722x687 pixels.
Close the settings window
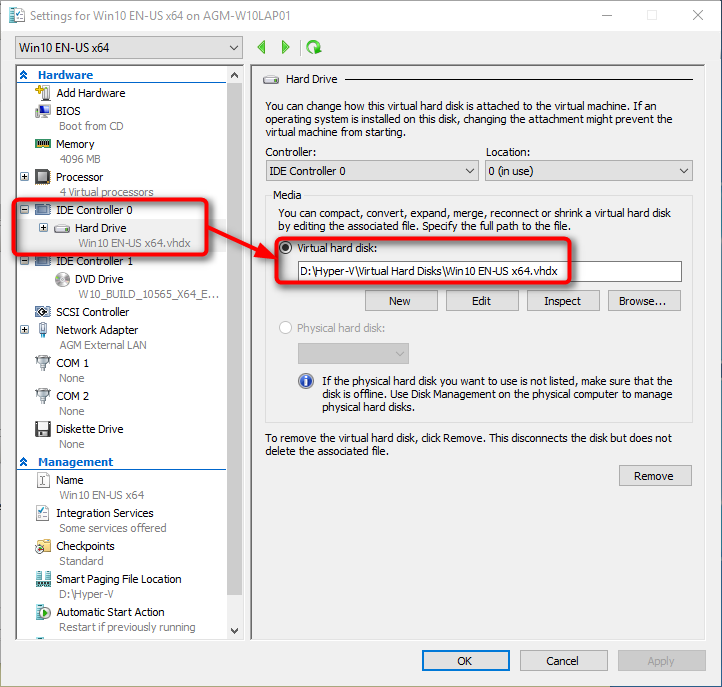click(x=698, y=15)
